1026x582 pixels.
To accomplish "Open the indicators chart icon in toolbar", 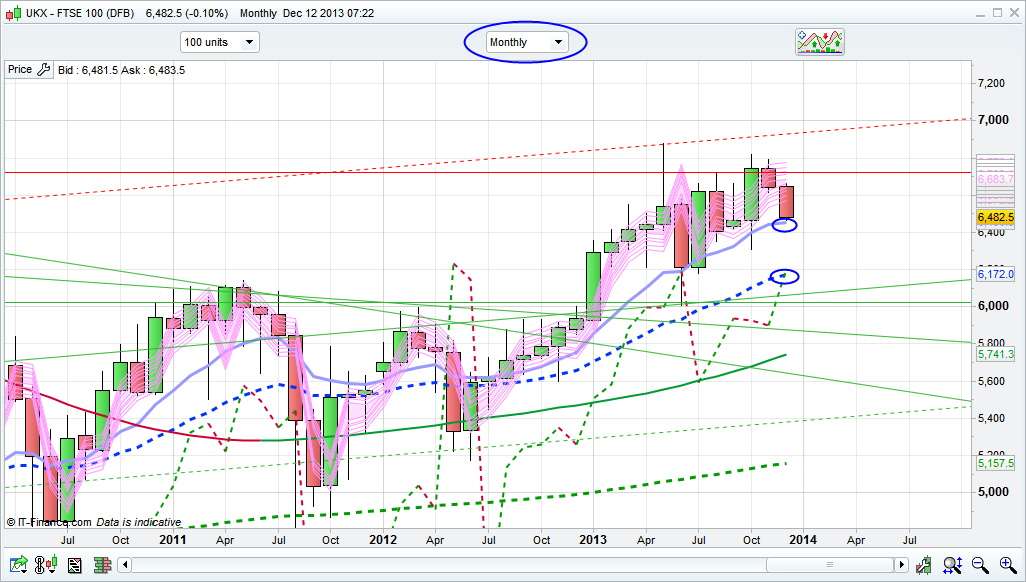I will [x=819, y=42].
